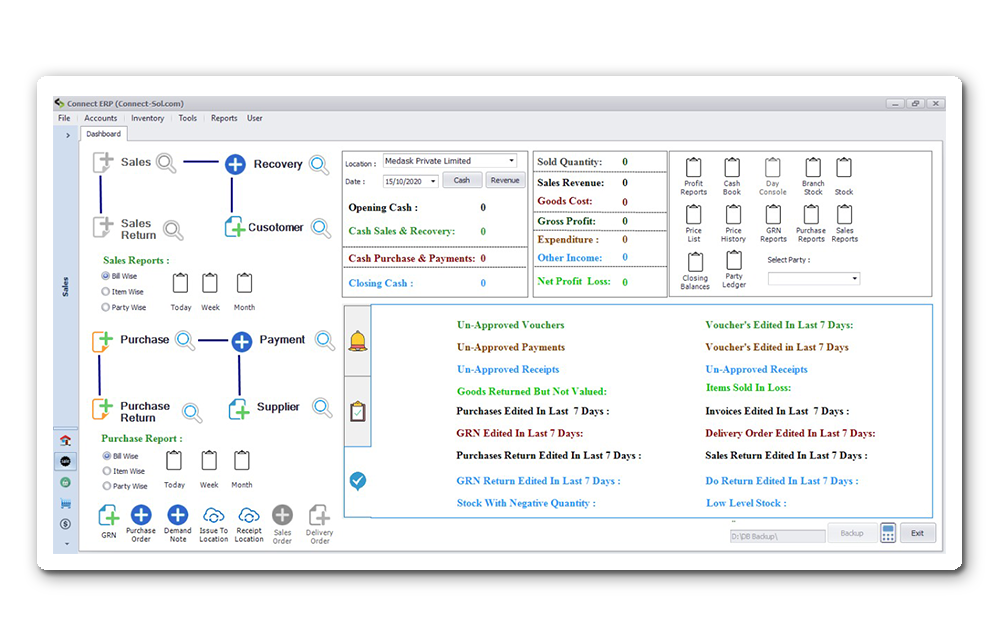
Task: Open the Reports menu
Action: pos(224,118)
